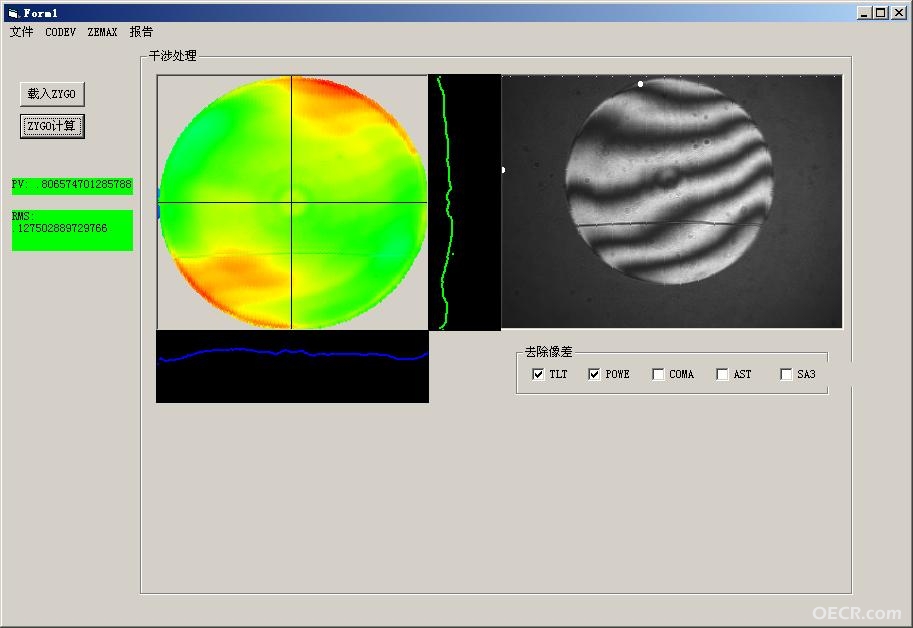Open the 文件 menu
Image resolution: width=913 pixels, height=628 pixels.
22,32
